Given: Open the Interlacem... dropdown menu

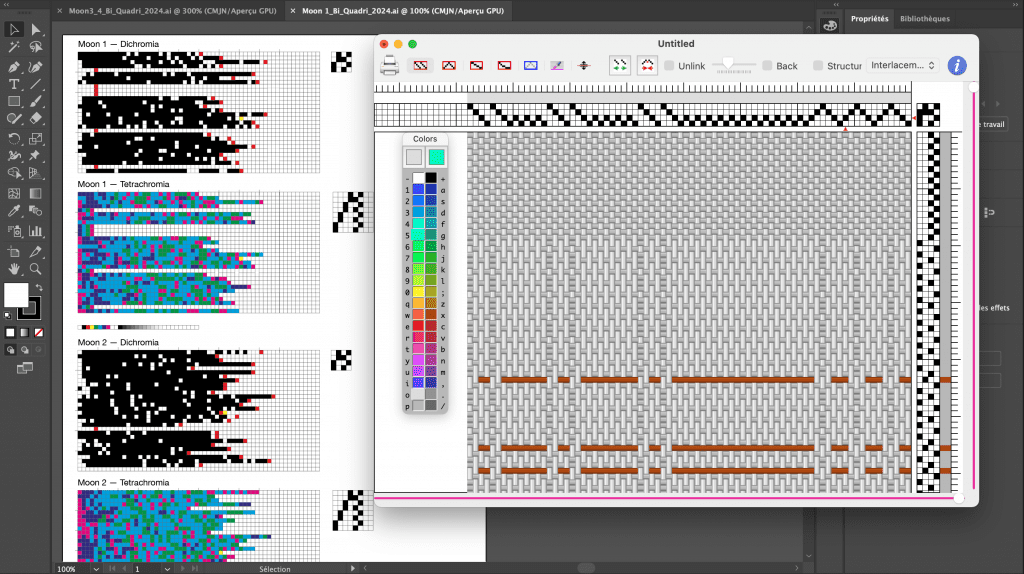Looking at the screenshot, I should (x=903, y=65).
